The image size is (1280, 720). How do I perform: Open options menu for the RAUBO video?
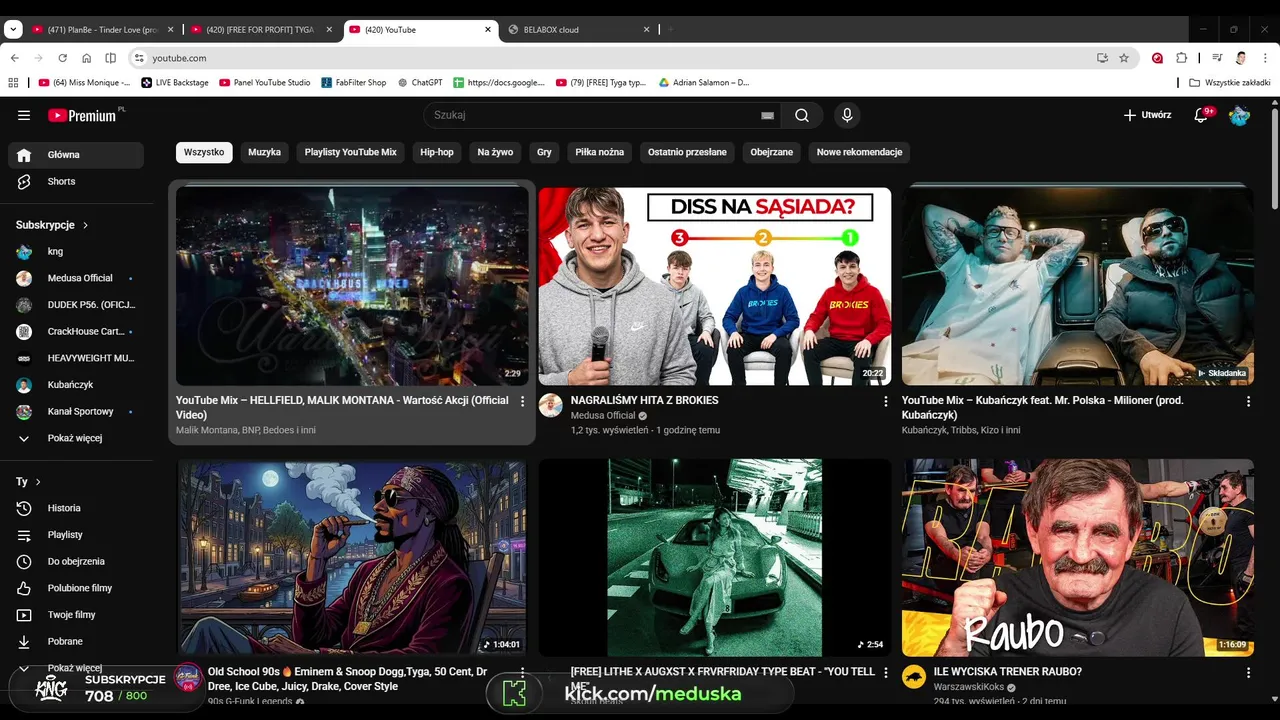(1248, 672)
